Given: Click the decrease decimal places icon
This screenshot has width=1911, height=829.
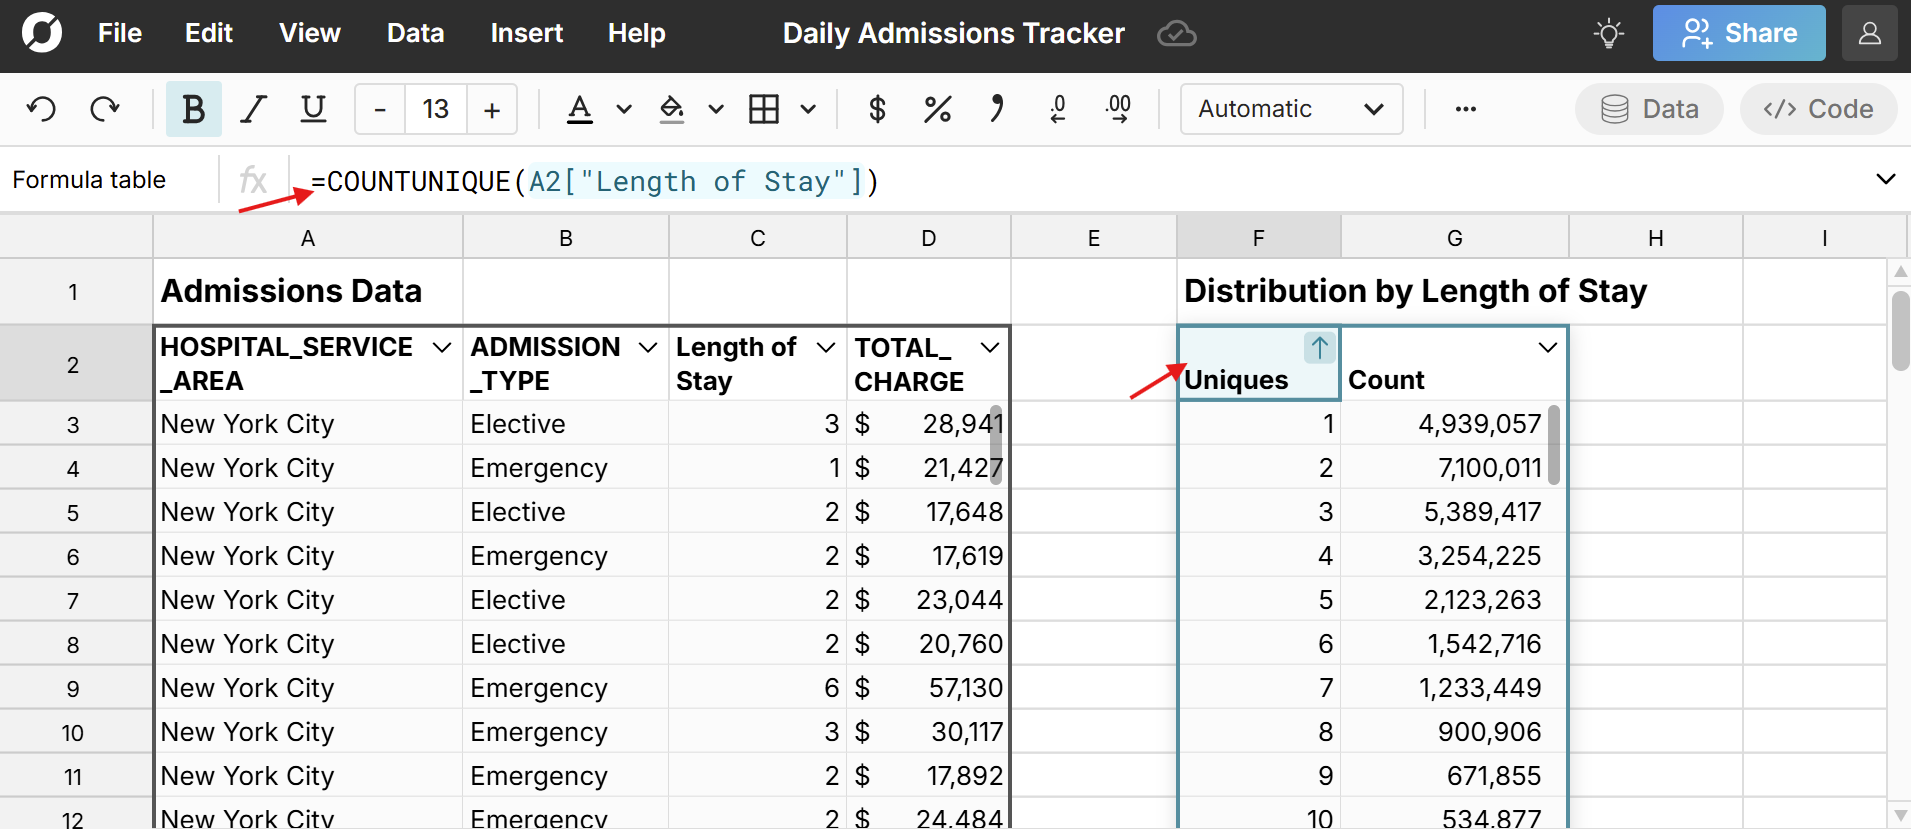Looking at the screenshot, I should coord(1058,109).
